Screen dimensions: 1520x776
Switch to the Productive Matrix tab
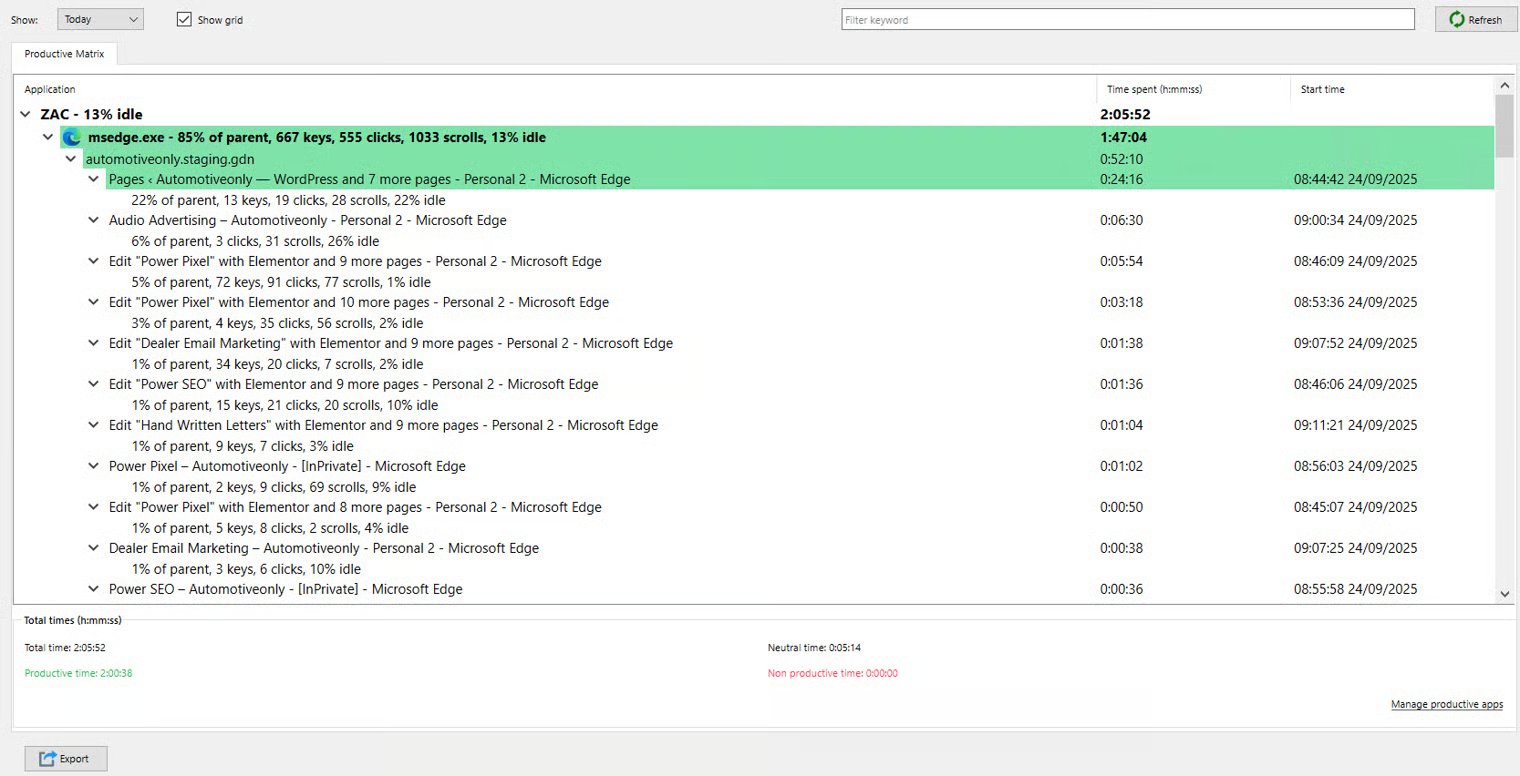(x=64, y=54)
